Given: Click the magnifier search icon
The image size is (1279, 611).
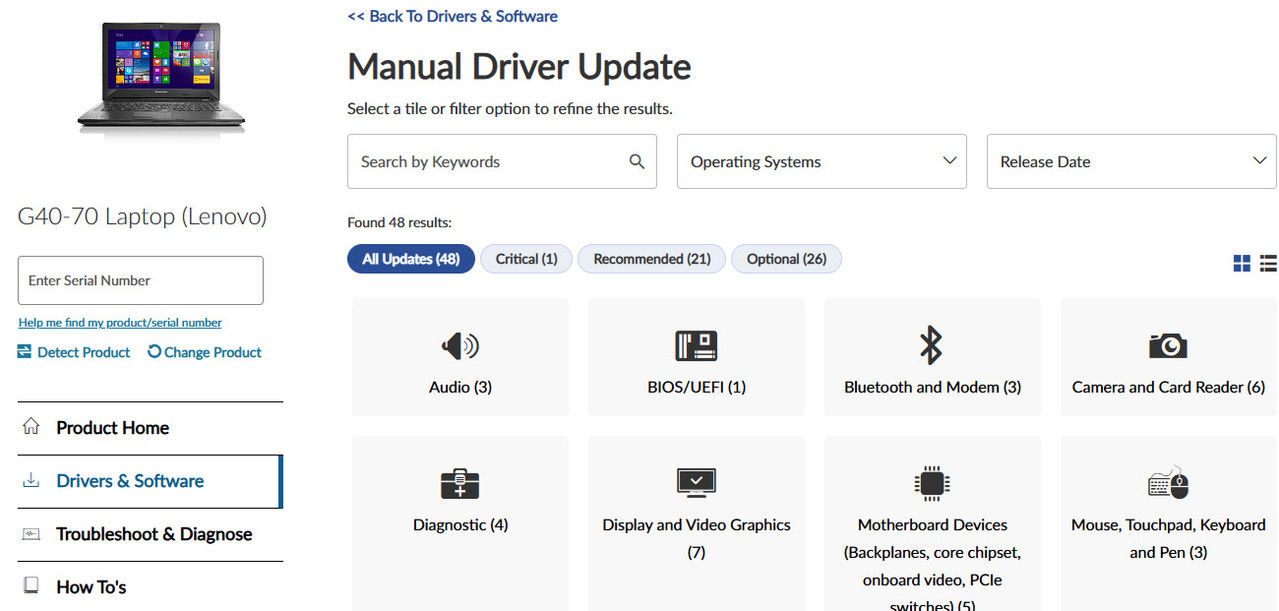Looking at the screenshot, I should point(637,161).
